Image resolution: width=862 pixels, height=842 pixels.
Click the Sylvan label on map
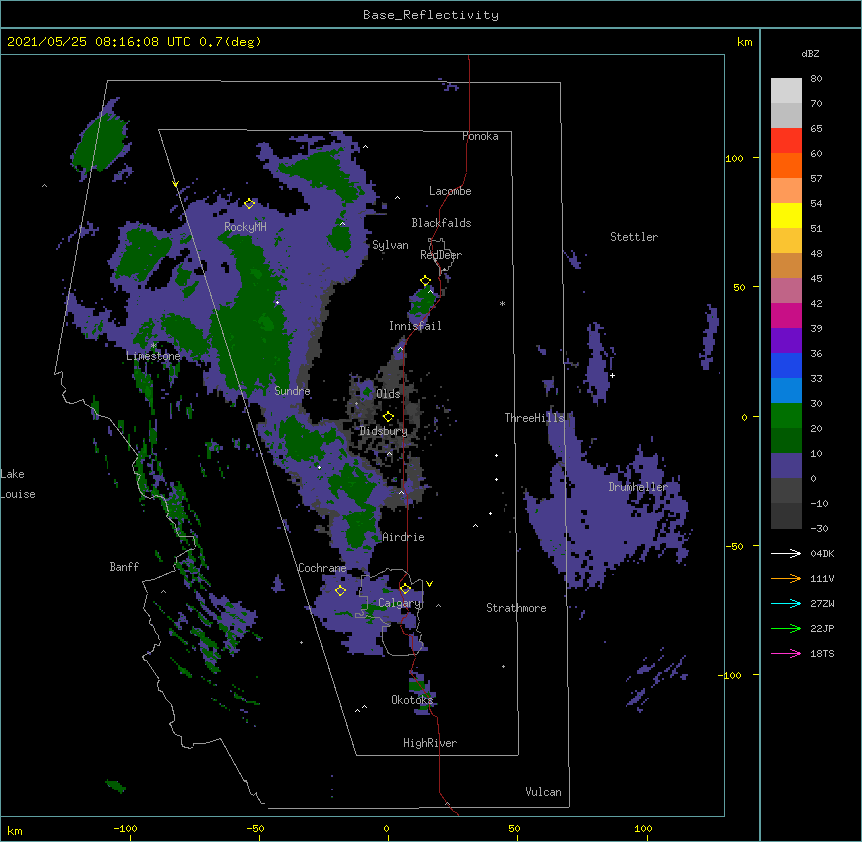pos(390,245)
